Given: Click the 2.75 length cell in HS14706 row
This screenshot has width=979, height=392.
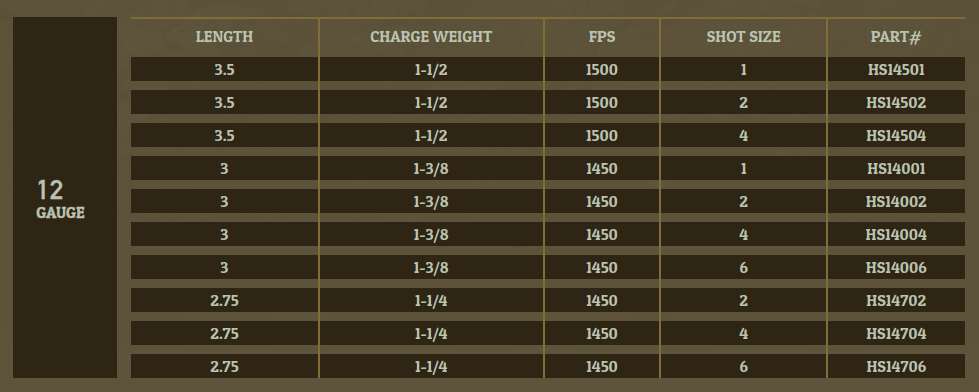Looking at the screenshot, I should pos(224,368).
